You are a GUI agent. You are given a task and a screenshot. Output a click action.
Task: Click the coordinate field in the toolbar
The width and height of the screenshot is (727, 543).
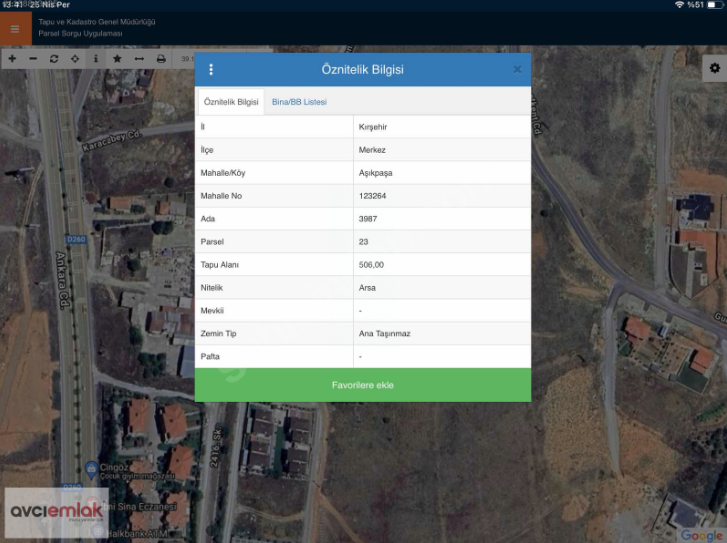(x=184, y=59)
